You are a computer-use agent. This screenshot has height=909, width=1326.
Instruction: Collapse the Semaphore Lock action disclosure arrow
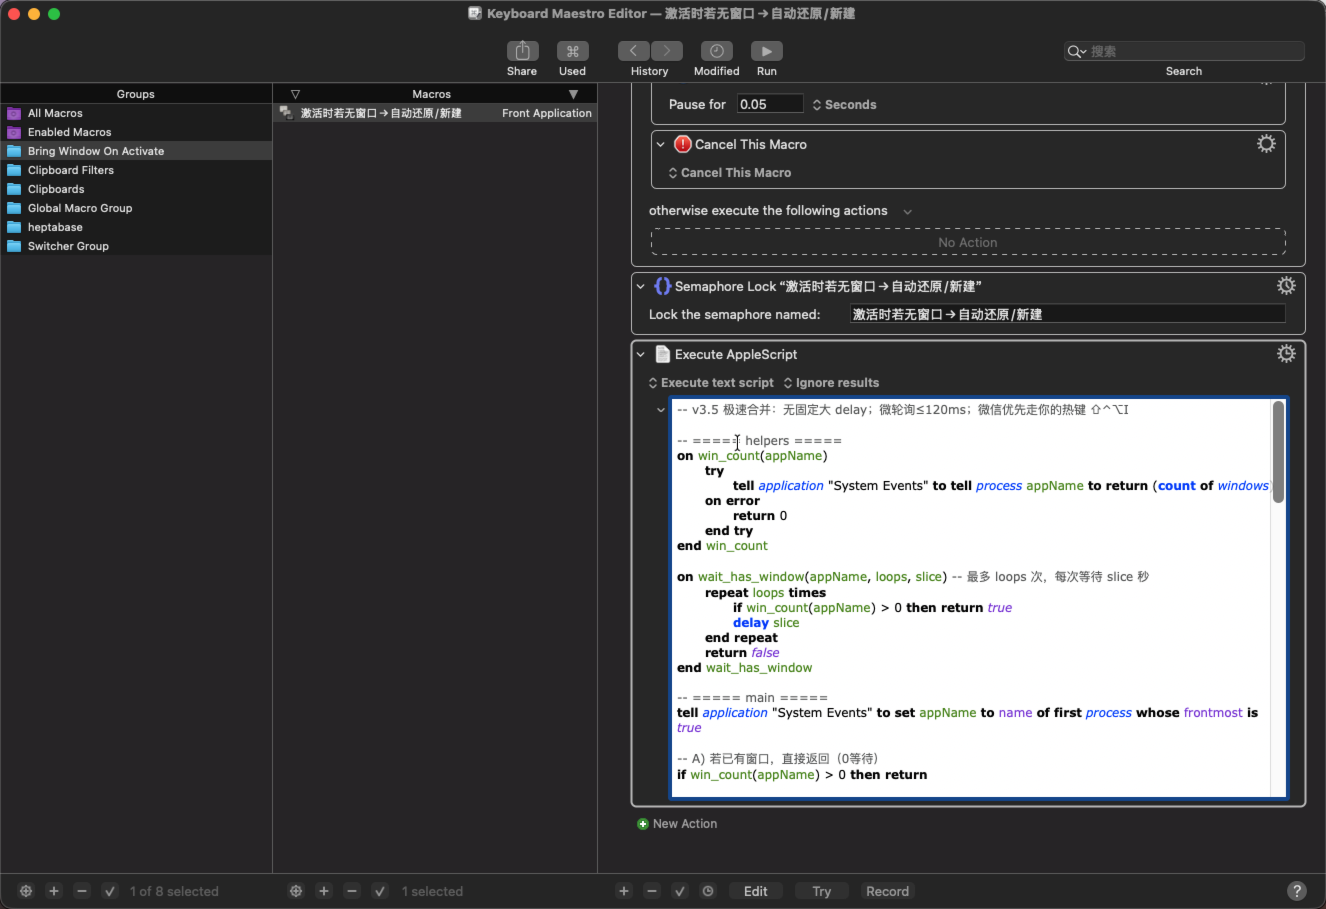[641, 287]
